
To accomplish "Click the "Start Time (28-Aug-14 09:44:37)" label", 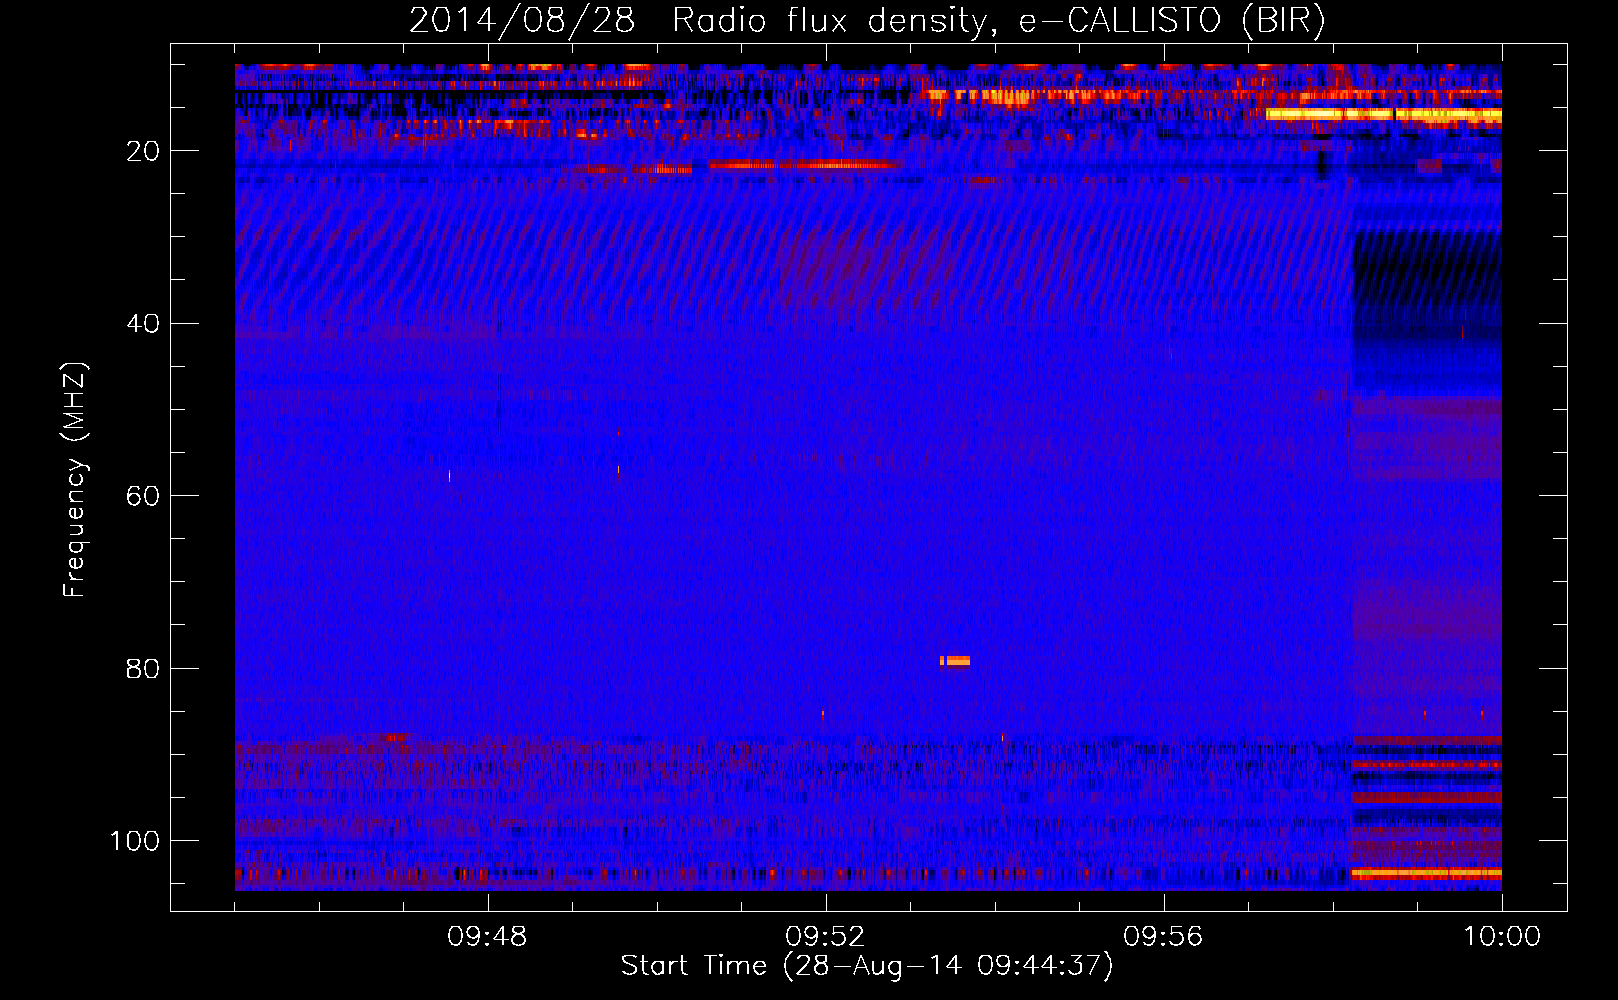I will (867, 966).
